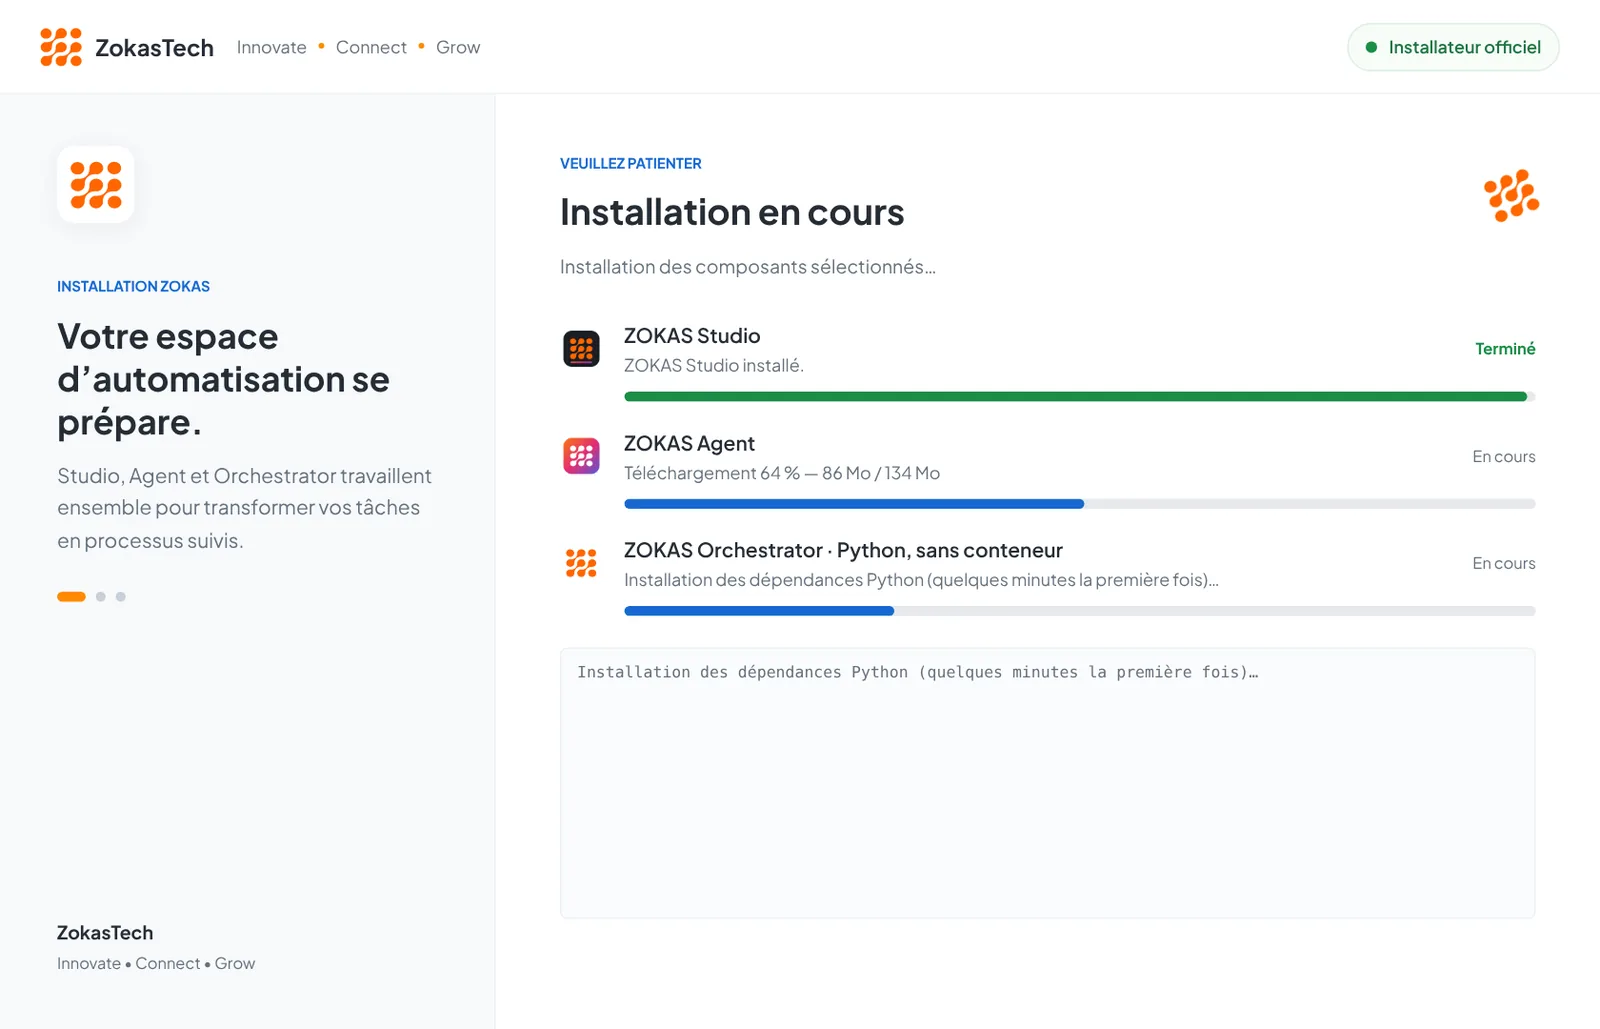Screen dimensions: 1600x1029
Task: Click the ZOKAS Studio green progress bar
Action: tap(1079, 397)
